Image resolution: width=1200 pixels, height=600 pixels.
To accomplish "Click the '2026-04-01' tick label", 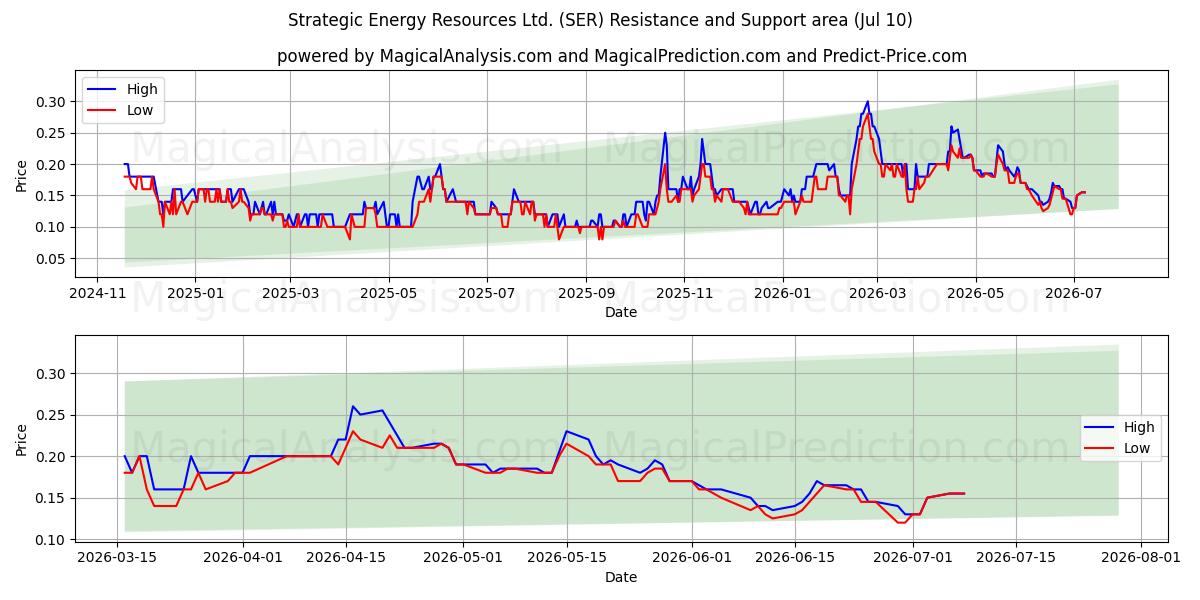I will click(x=244, y=558).
